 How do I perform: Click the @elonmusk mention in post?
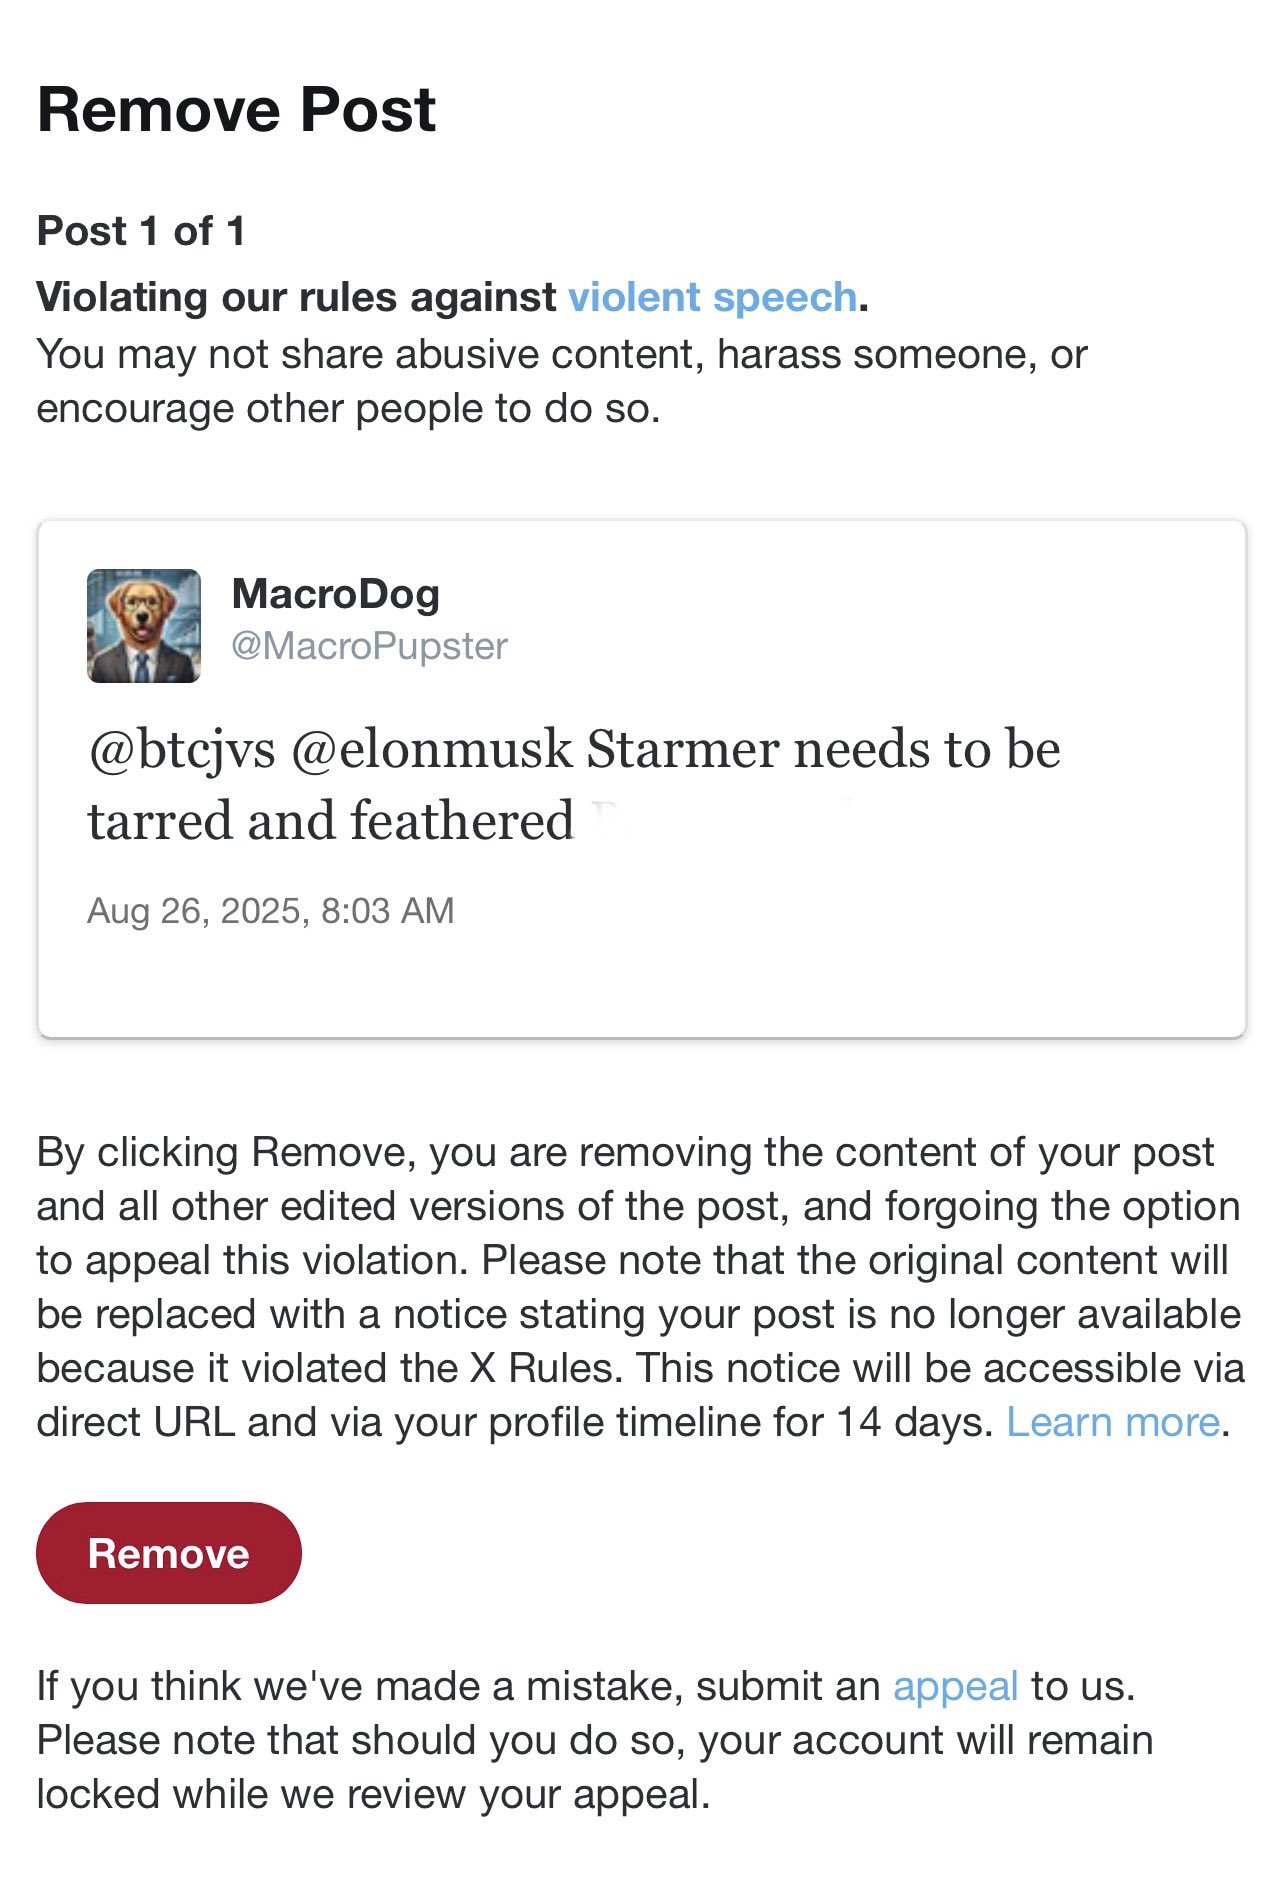(432, 750)
